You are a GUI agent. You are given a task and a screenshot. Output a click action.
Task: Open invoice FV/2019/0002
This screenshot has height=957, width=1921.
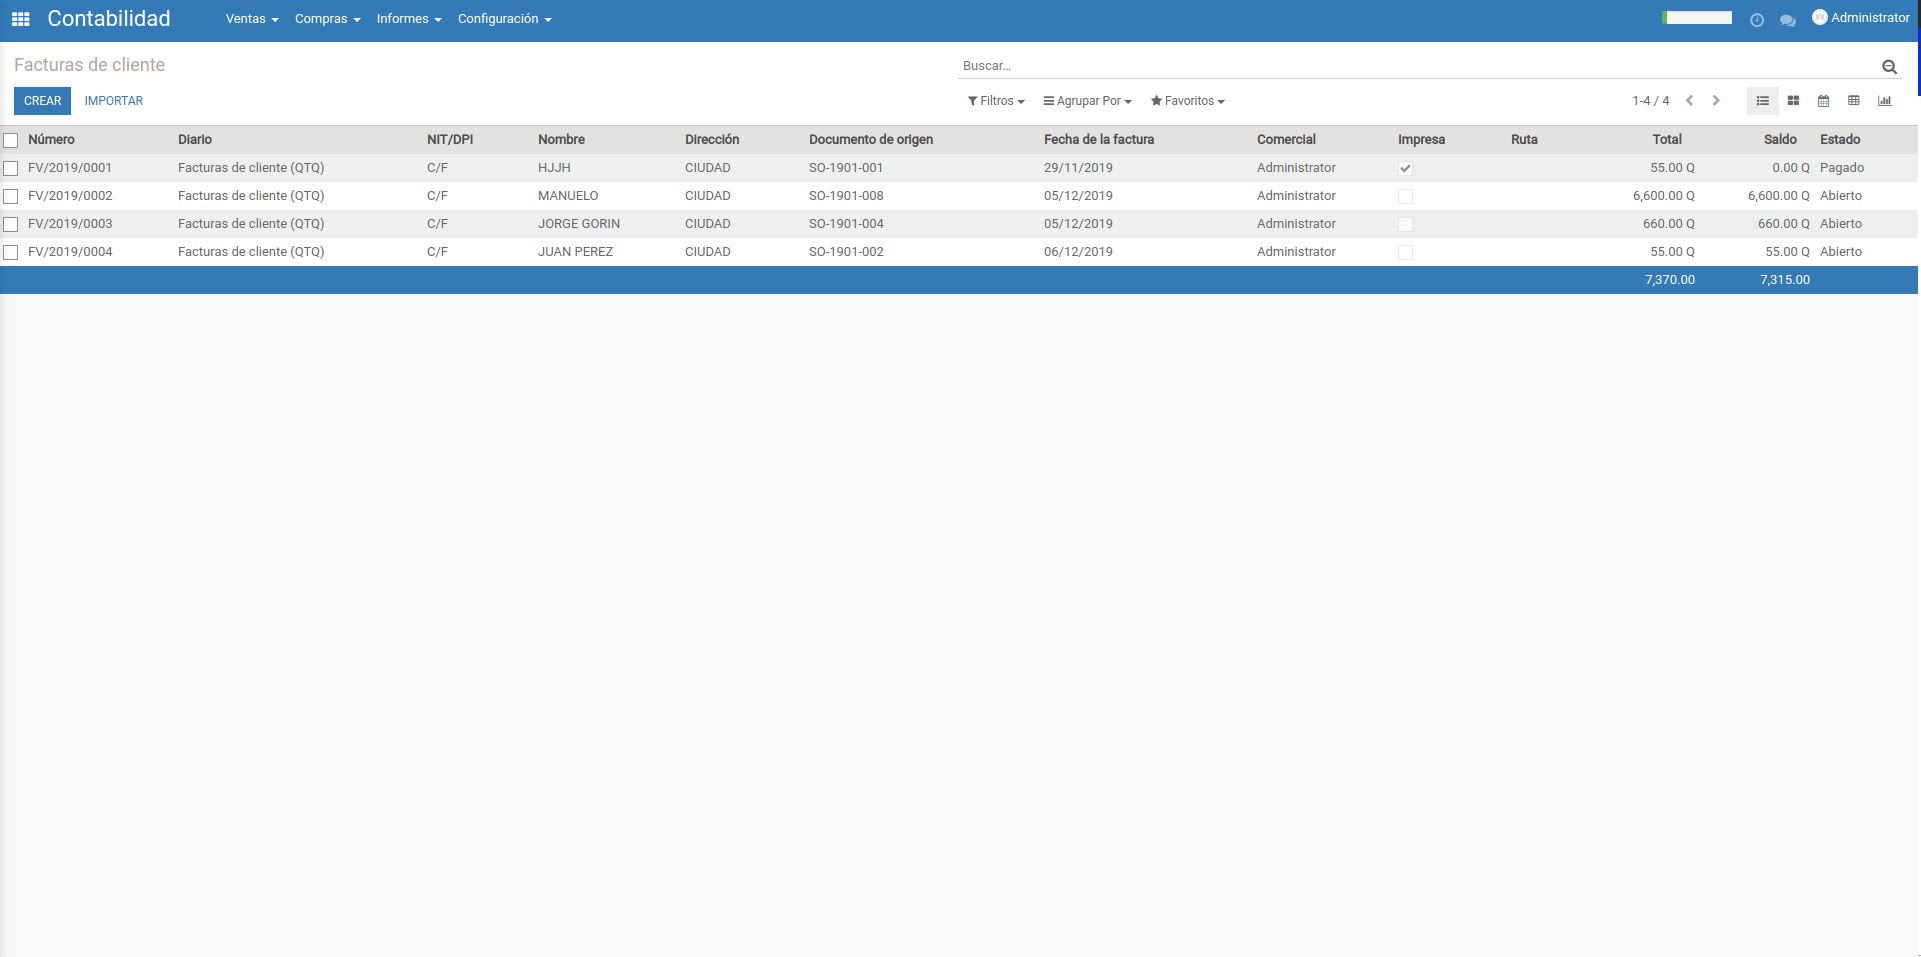(70, 196)
